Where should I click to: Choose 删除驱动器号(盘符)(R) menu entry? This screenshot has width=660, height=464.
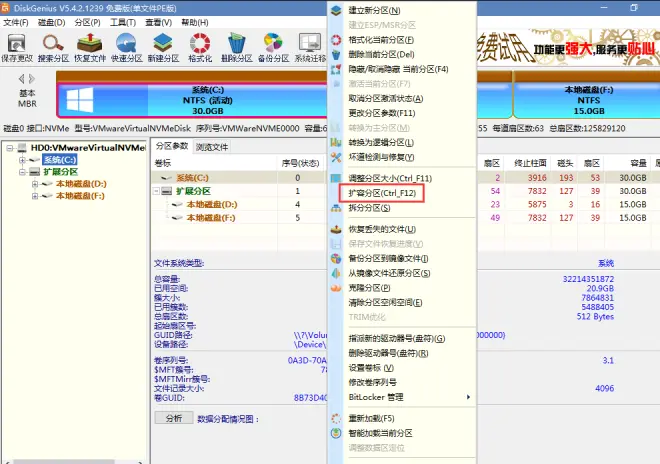[x=388, y=353]
